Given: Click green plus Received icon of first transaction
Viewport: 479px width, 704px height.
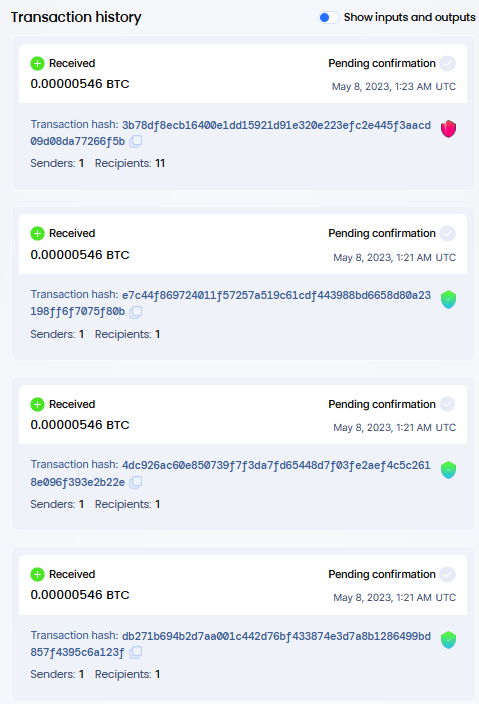Looking at the screenshot, I should pos(37,63).
